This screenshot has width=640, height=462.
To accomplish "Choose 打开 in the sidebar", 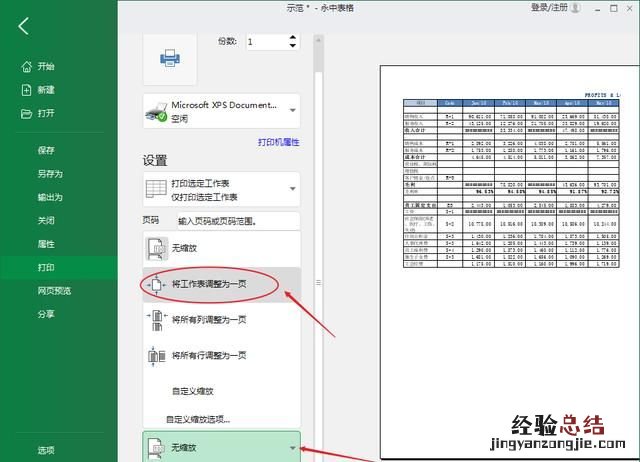I will point(46,113).
